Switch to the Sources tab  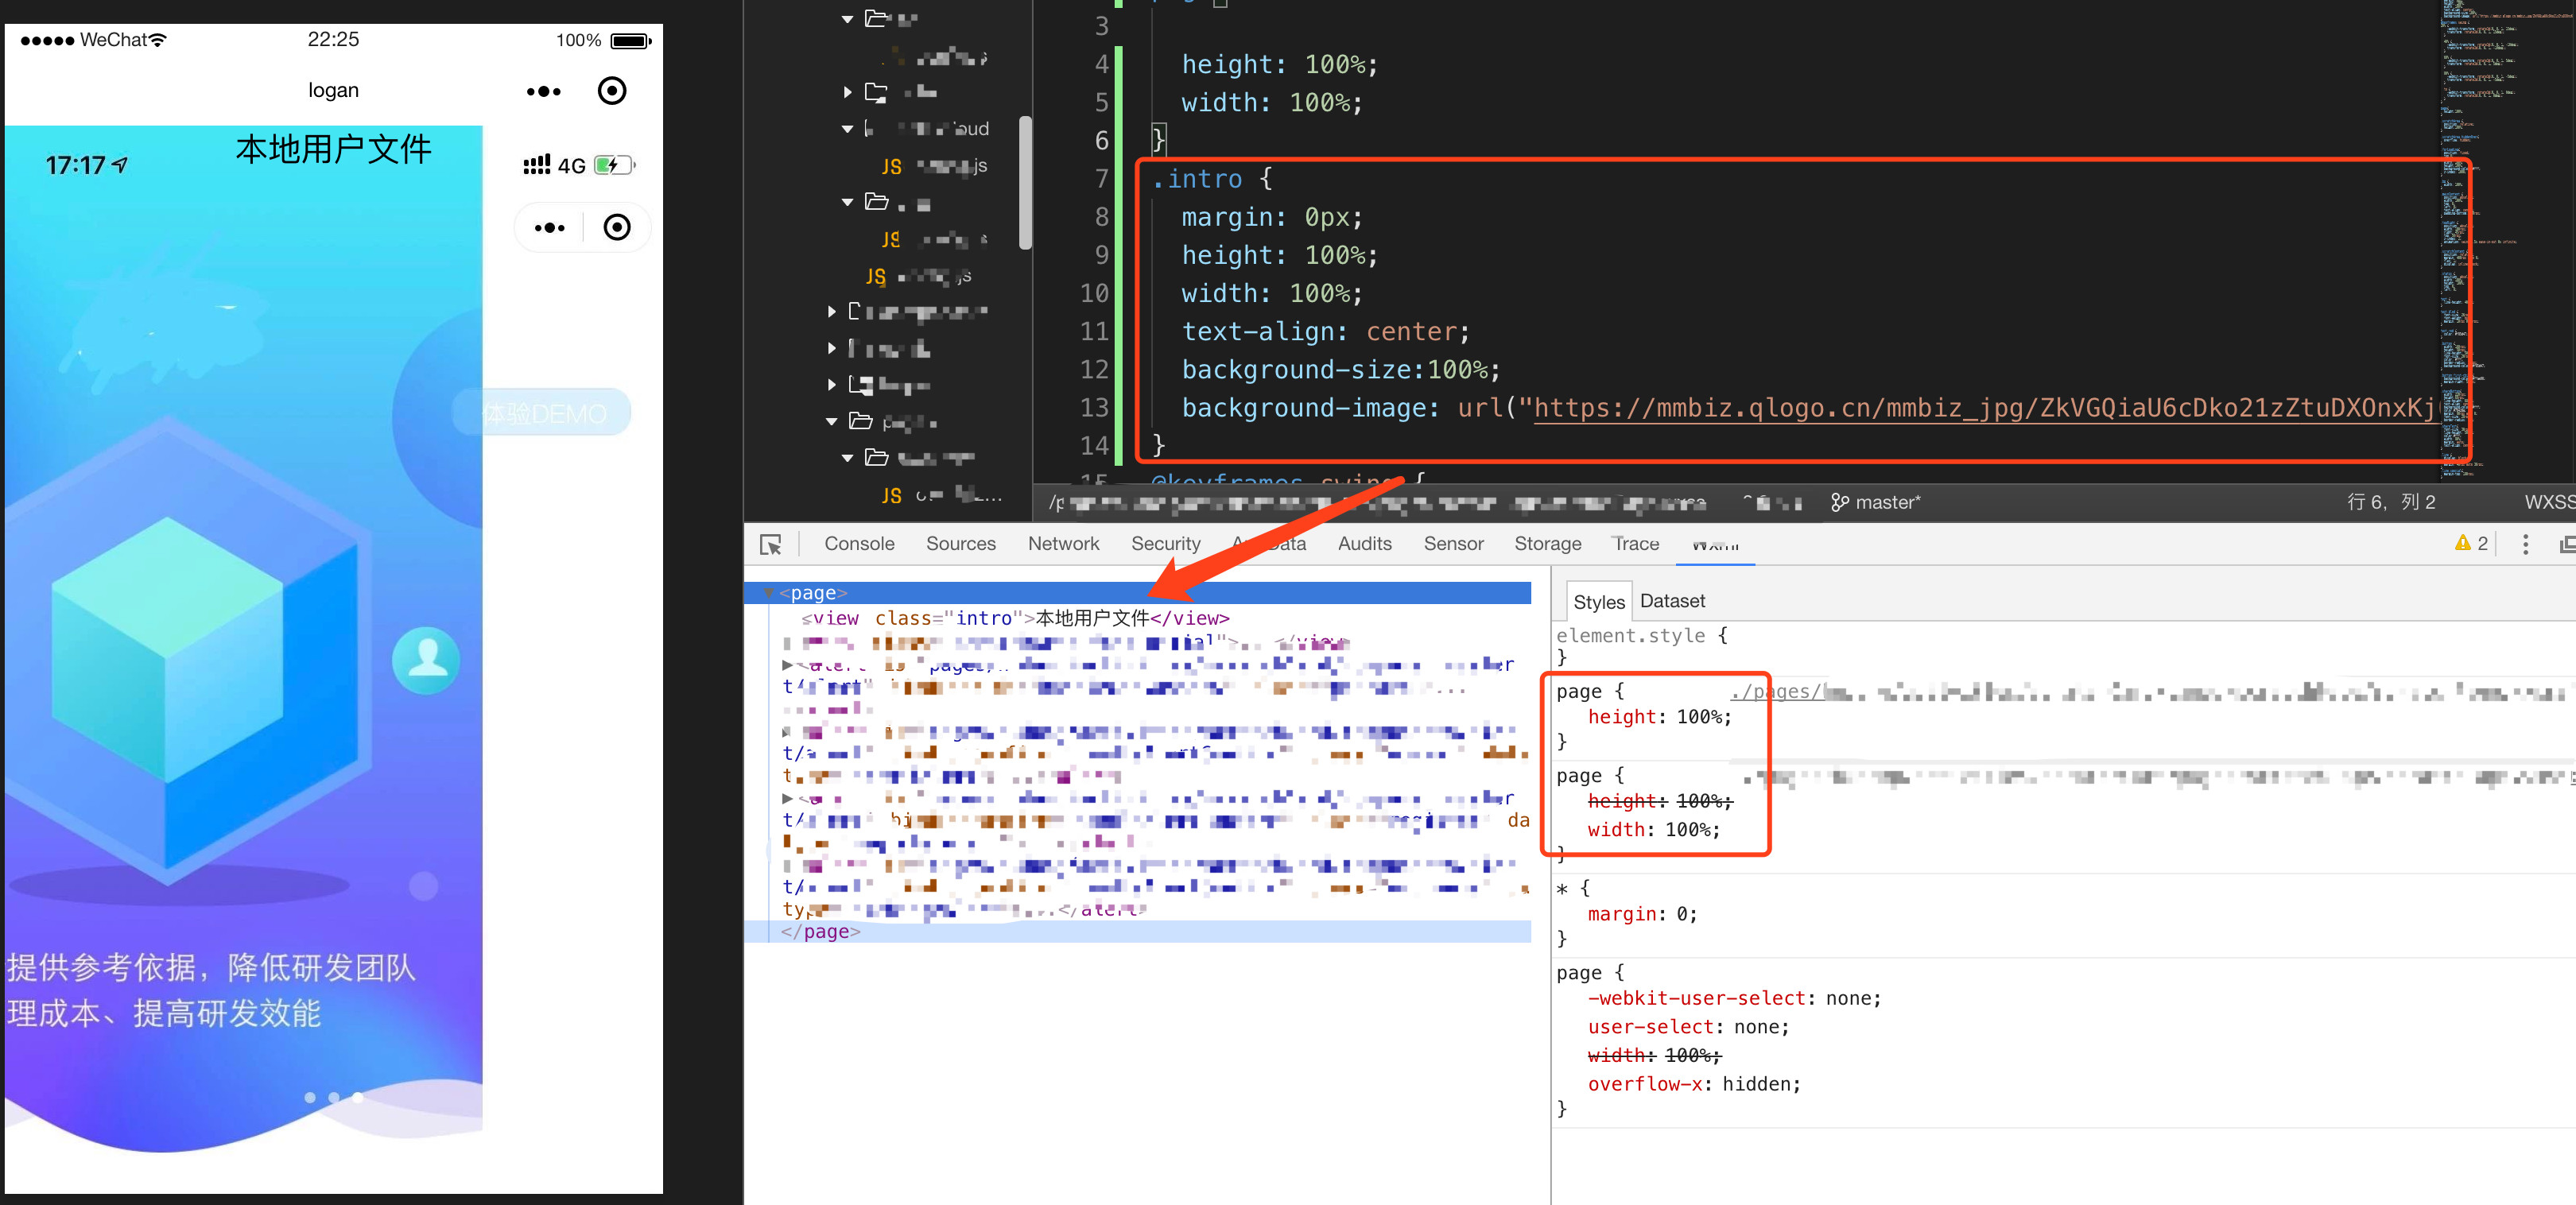(x=960, y=543)
